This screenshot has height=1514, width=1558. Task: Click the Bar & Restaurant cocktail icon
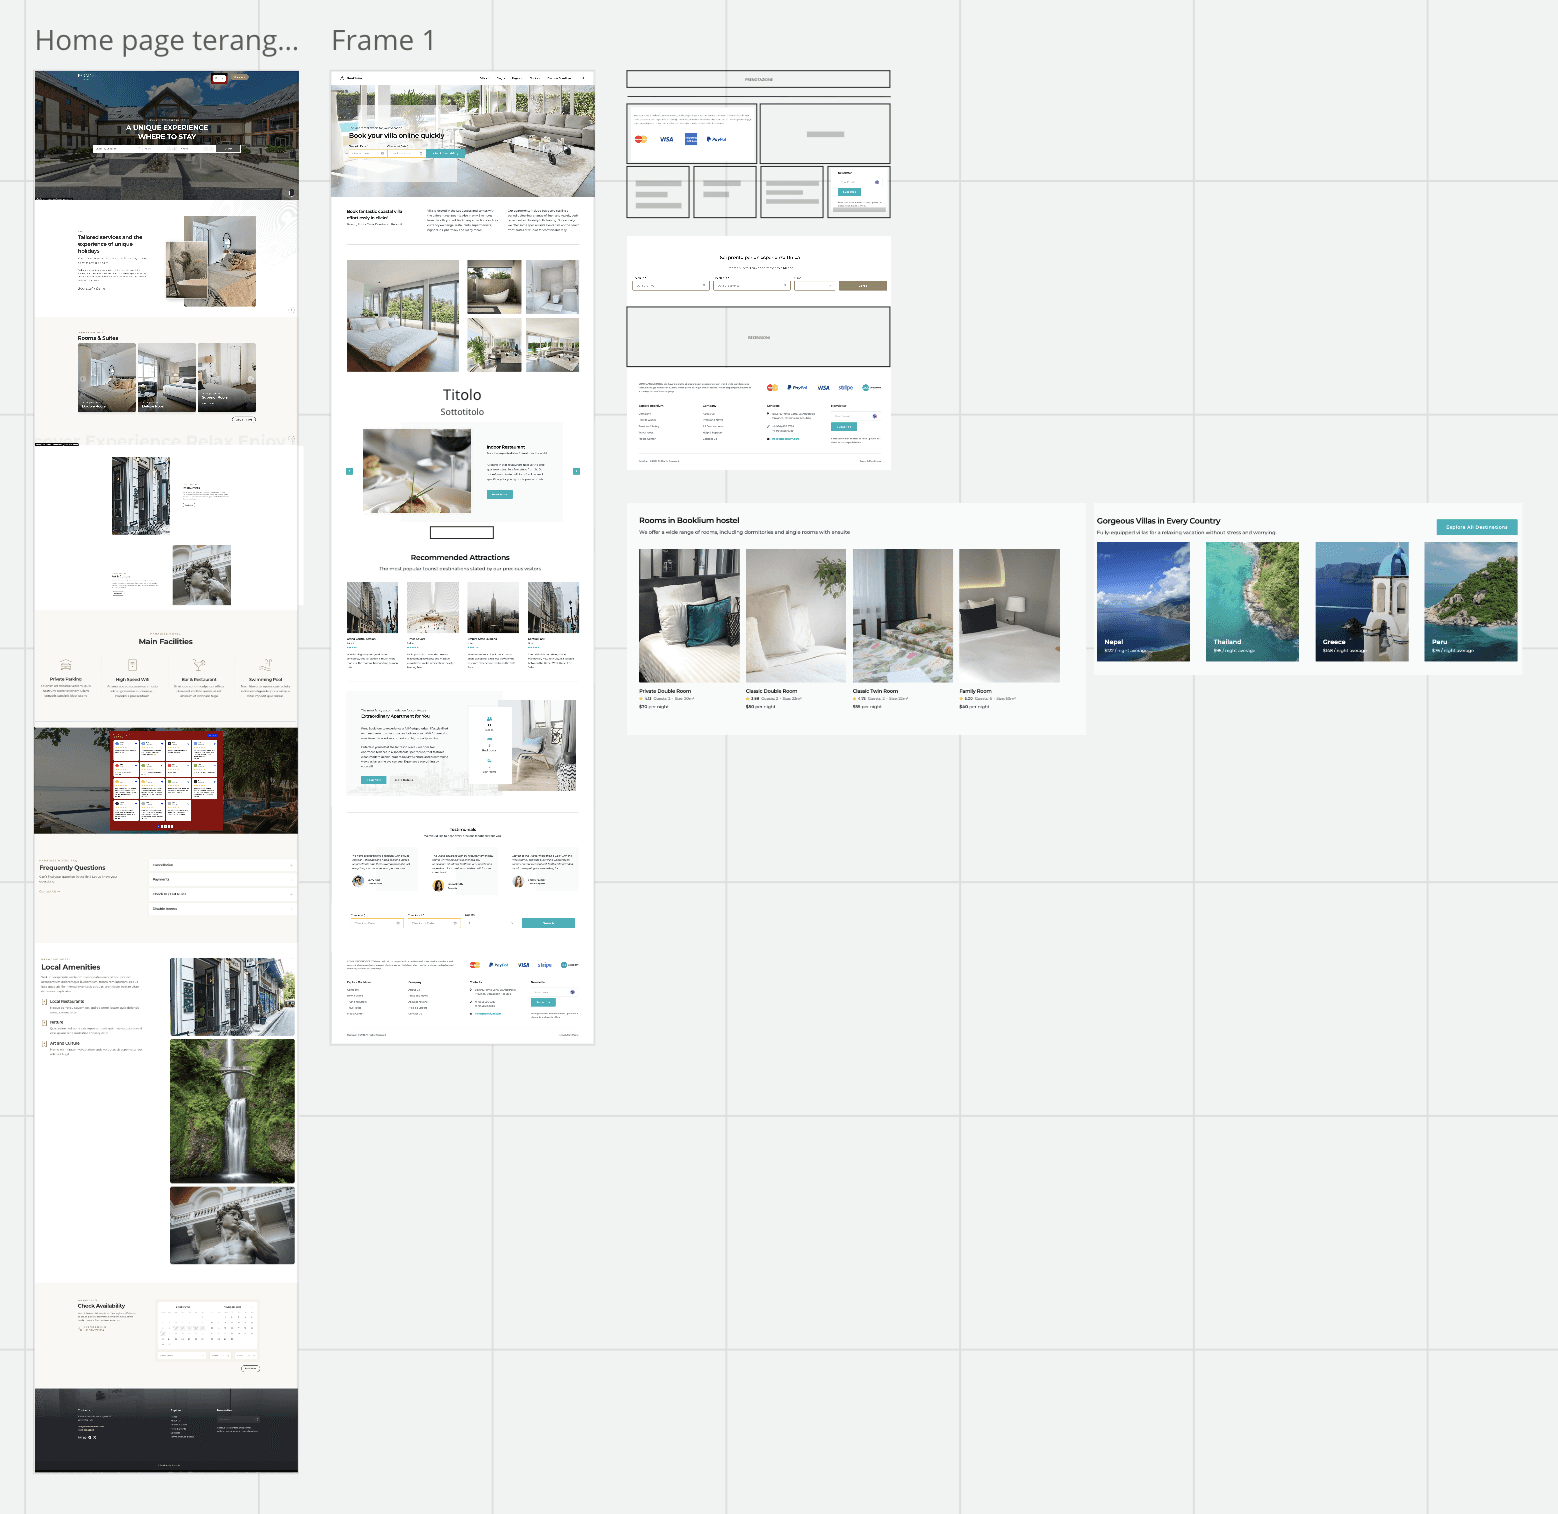[199, 665]
